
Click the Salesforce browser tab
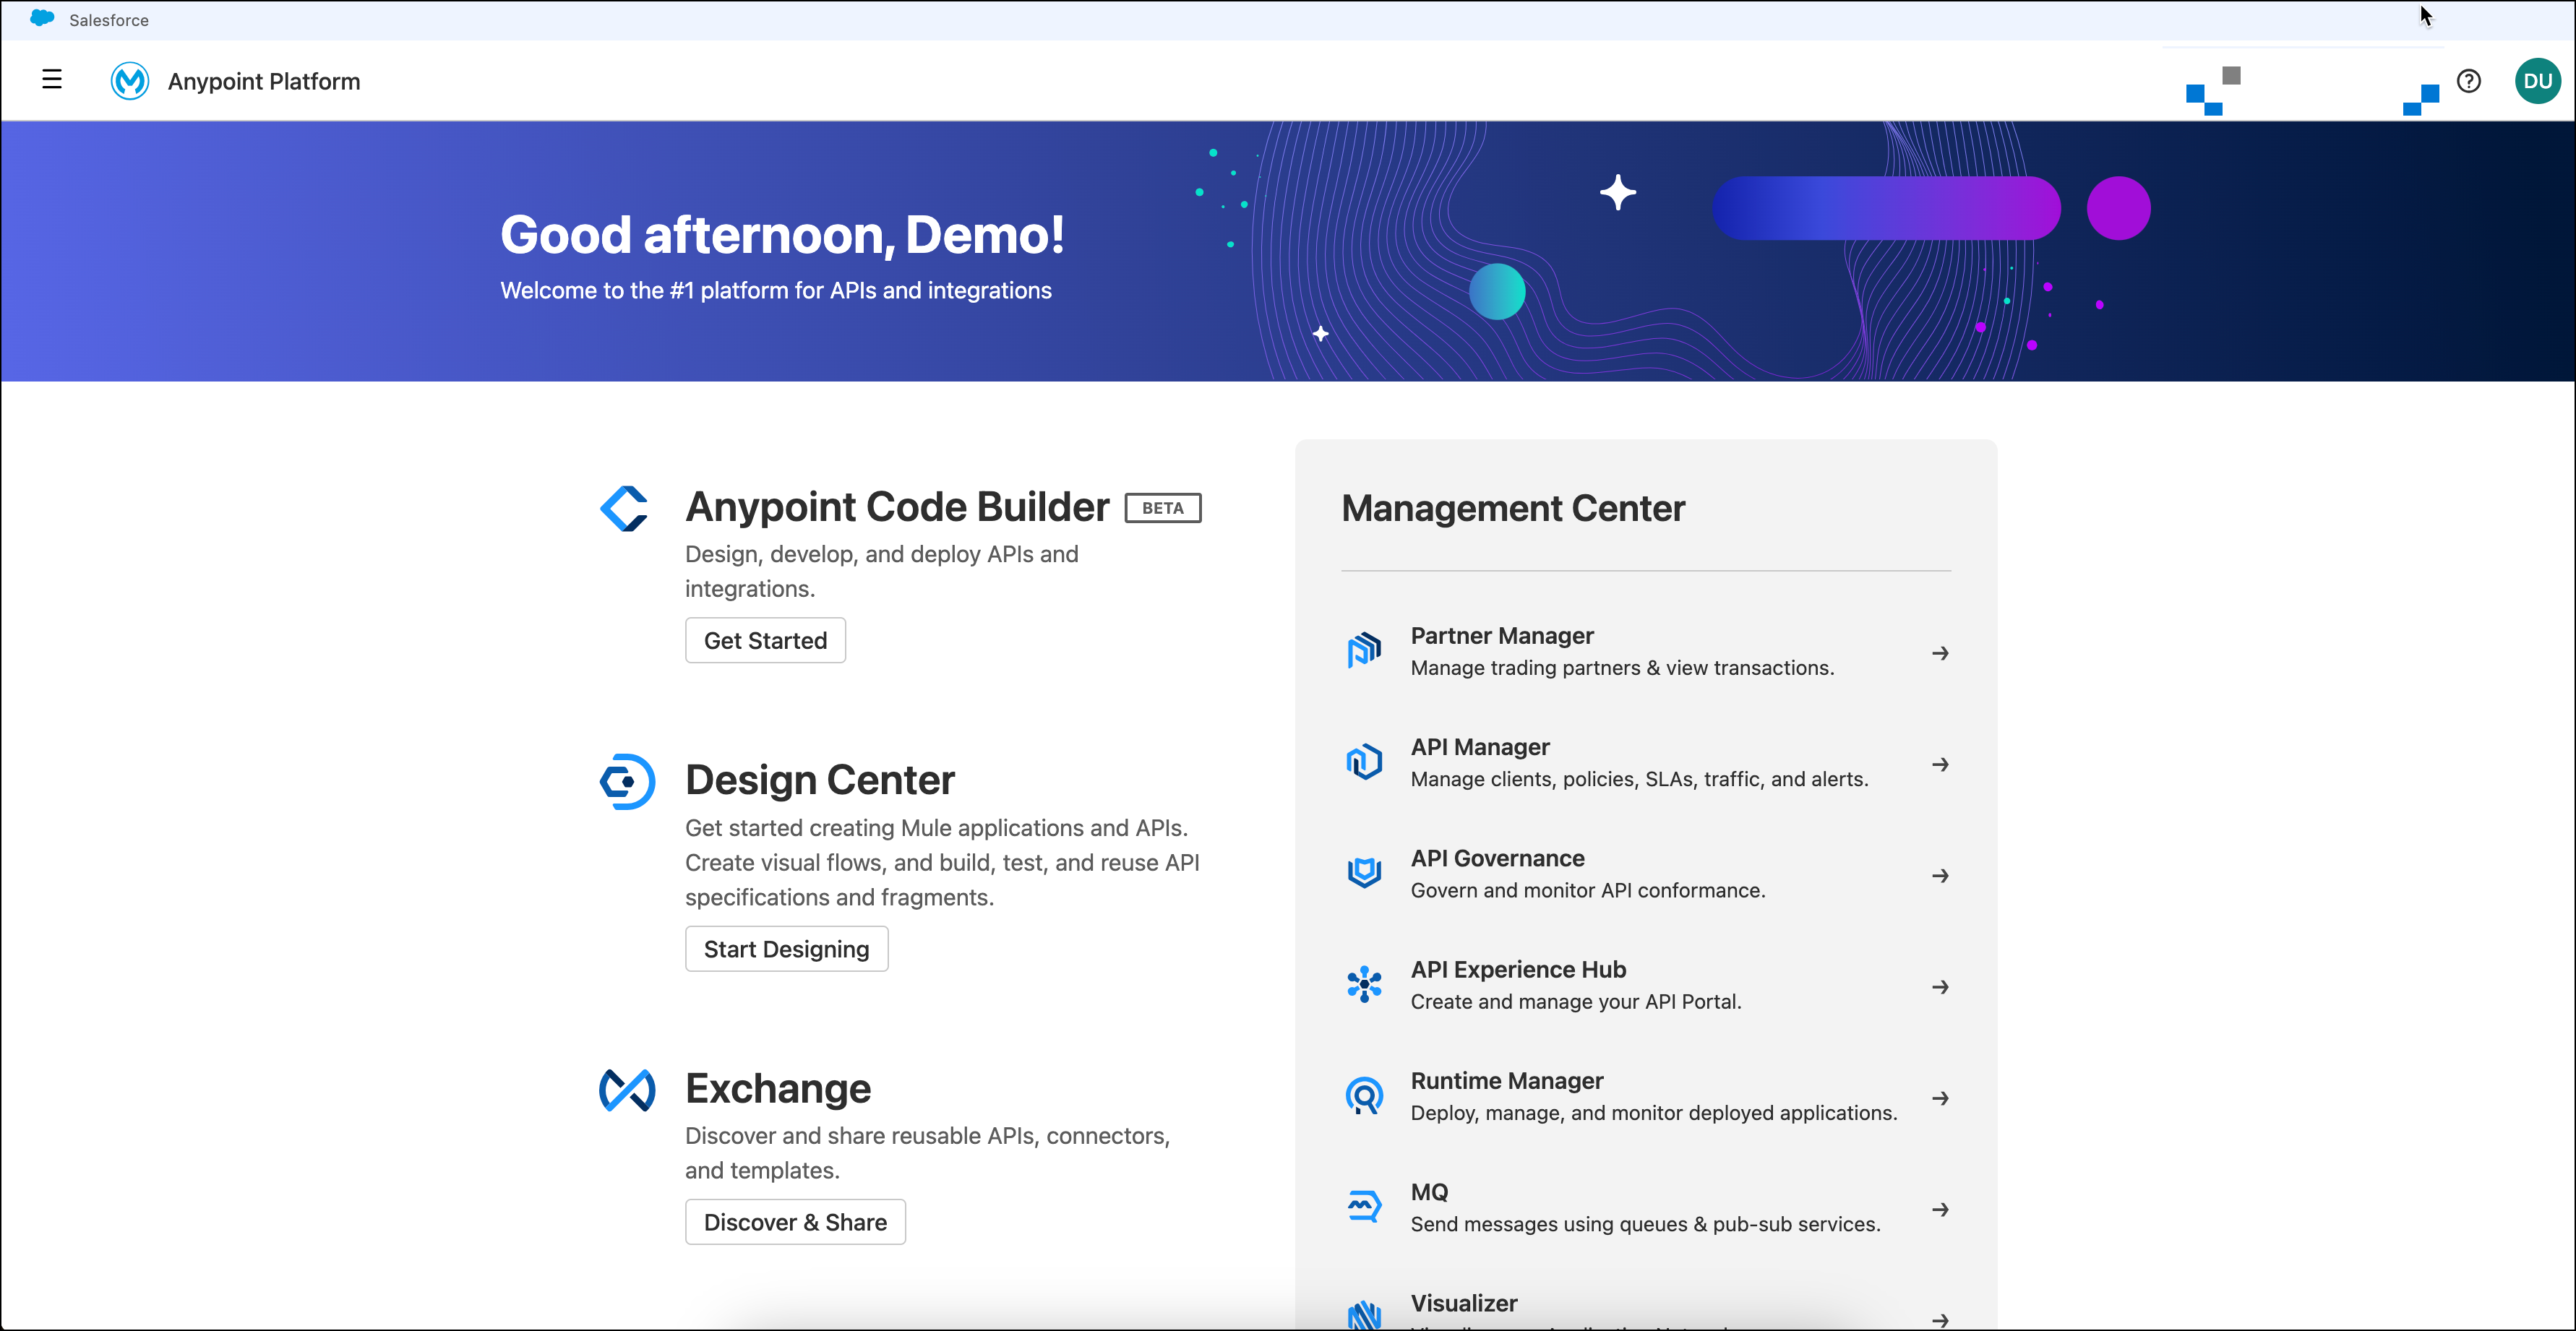coord(107,20)
